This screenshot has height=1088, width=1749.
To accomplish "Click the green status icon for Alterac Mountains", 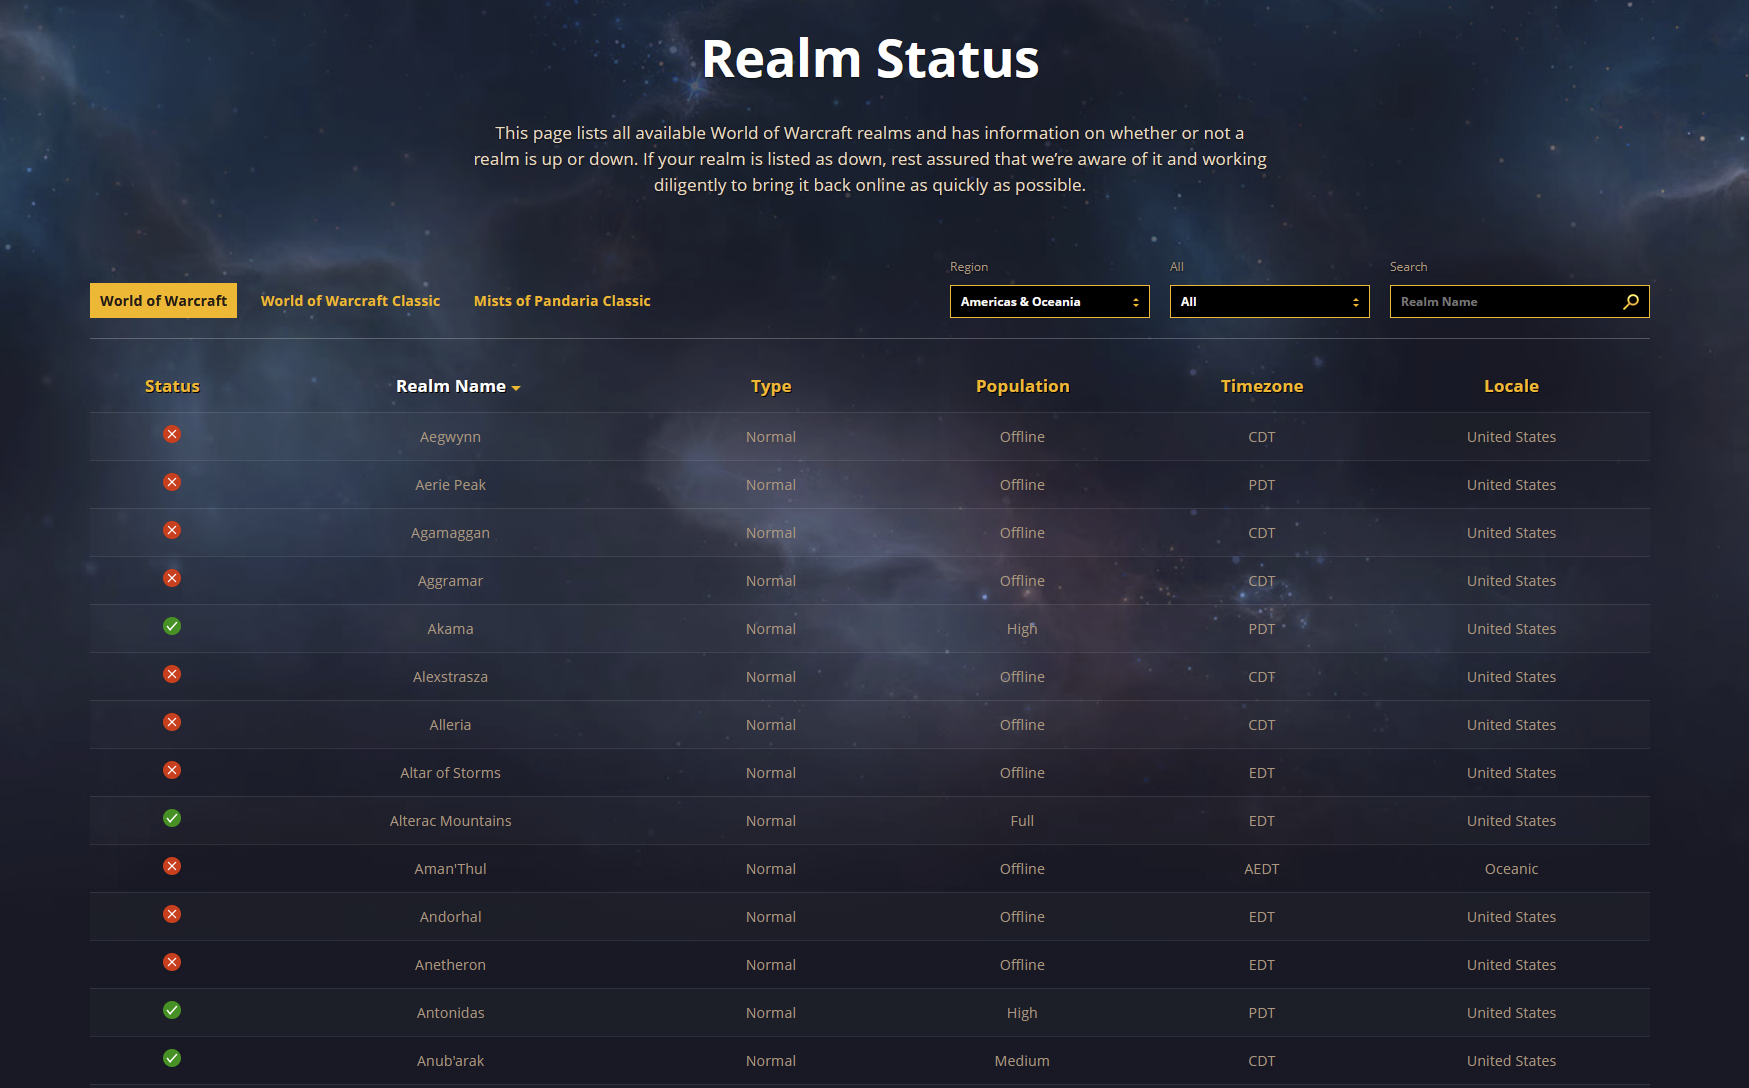I will (172, 818).
